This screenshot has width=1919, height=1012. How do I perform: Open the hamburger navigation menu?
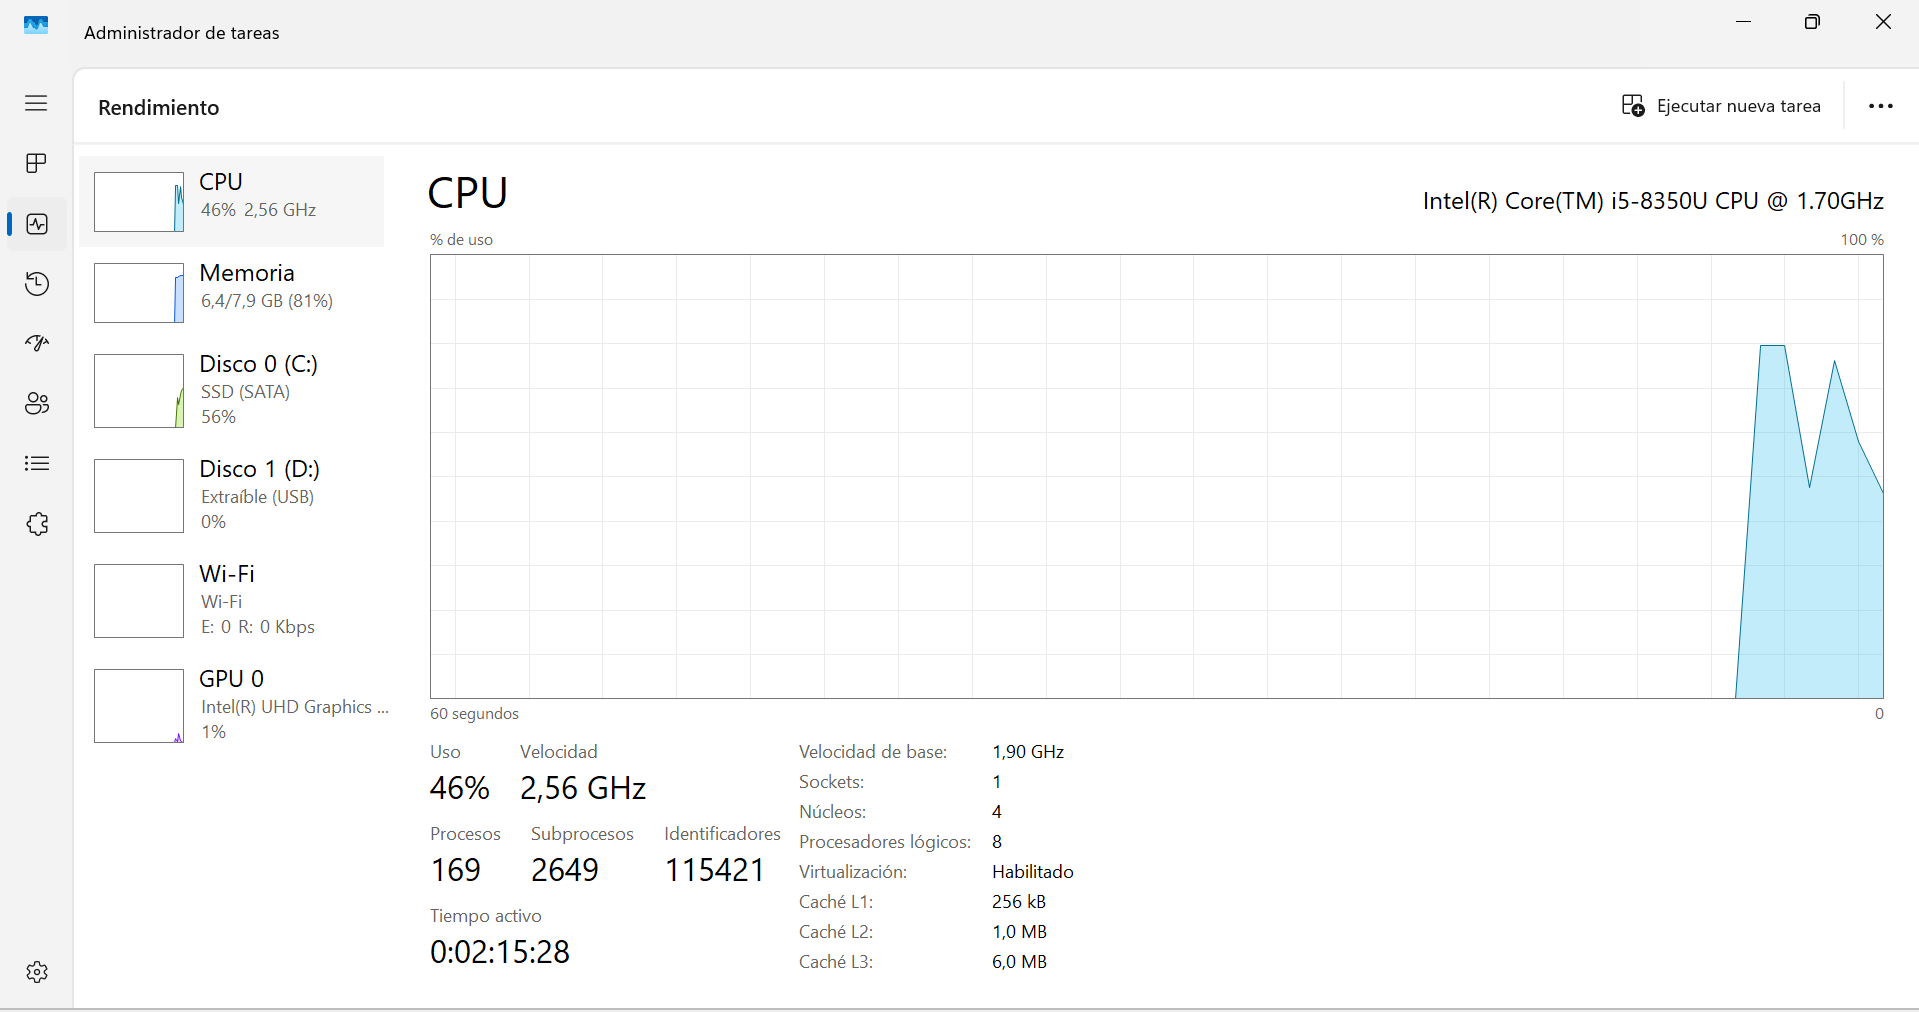point(36,103)
